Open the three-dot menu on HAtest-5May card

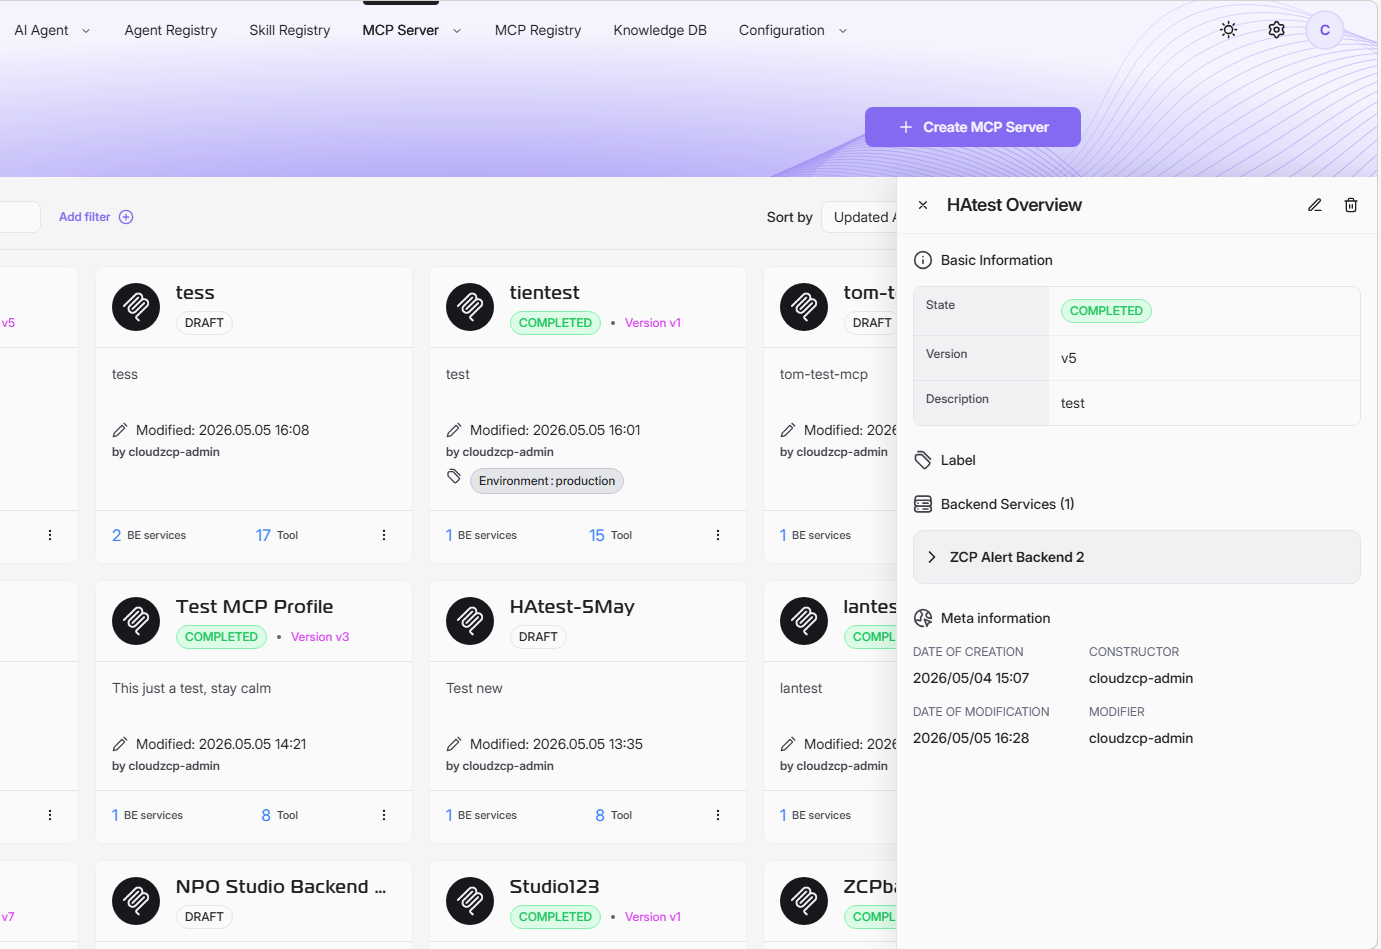tap(718, 815)
